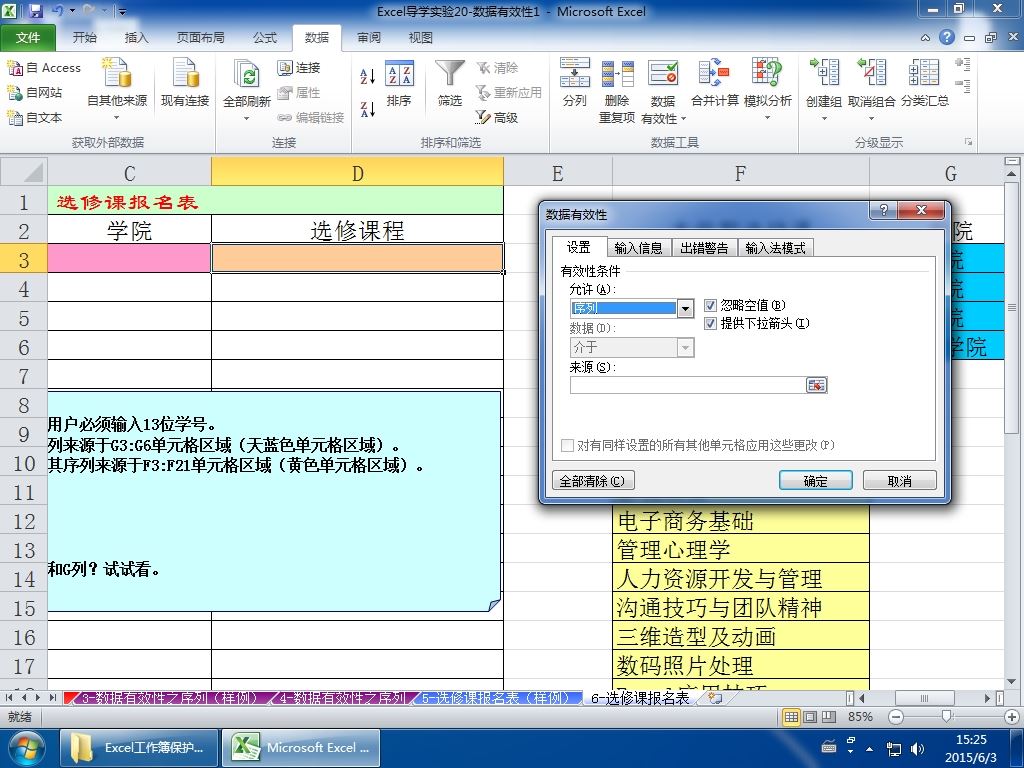Click vertical scrollbar down arrow
Screen dimensions: 1024x768
click(1011, 681)
